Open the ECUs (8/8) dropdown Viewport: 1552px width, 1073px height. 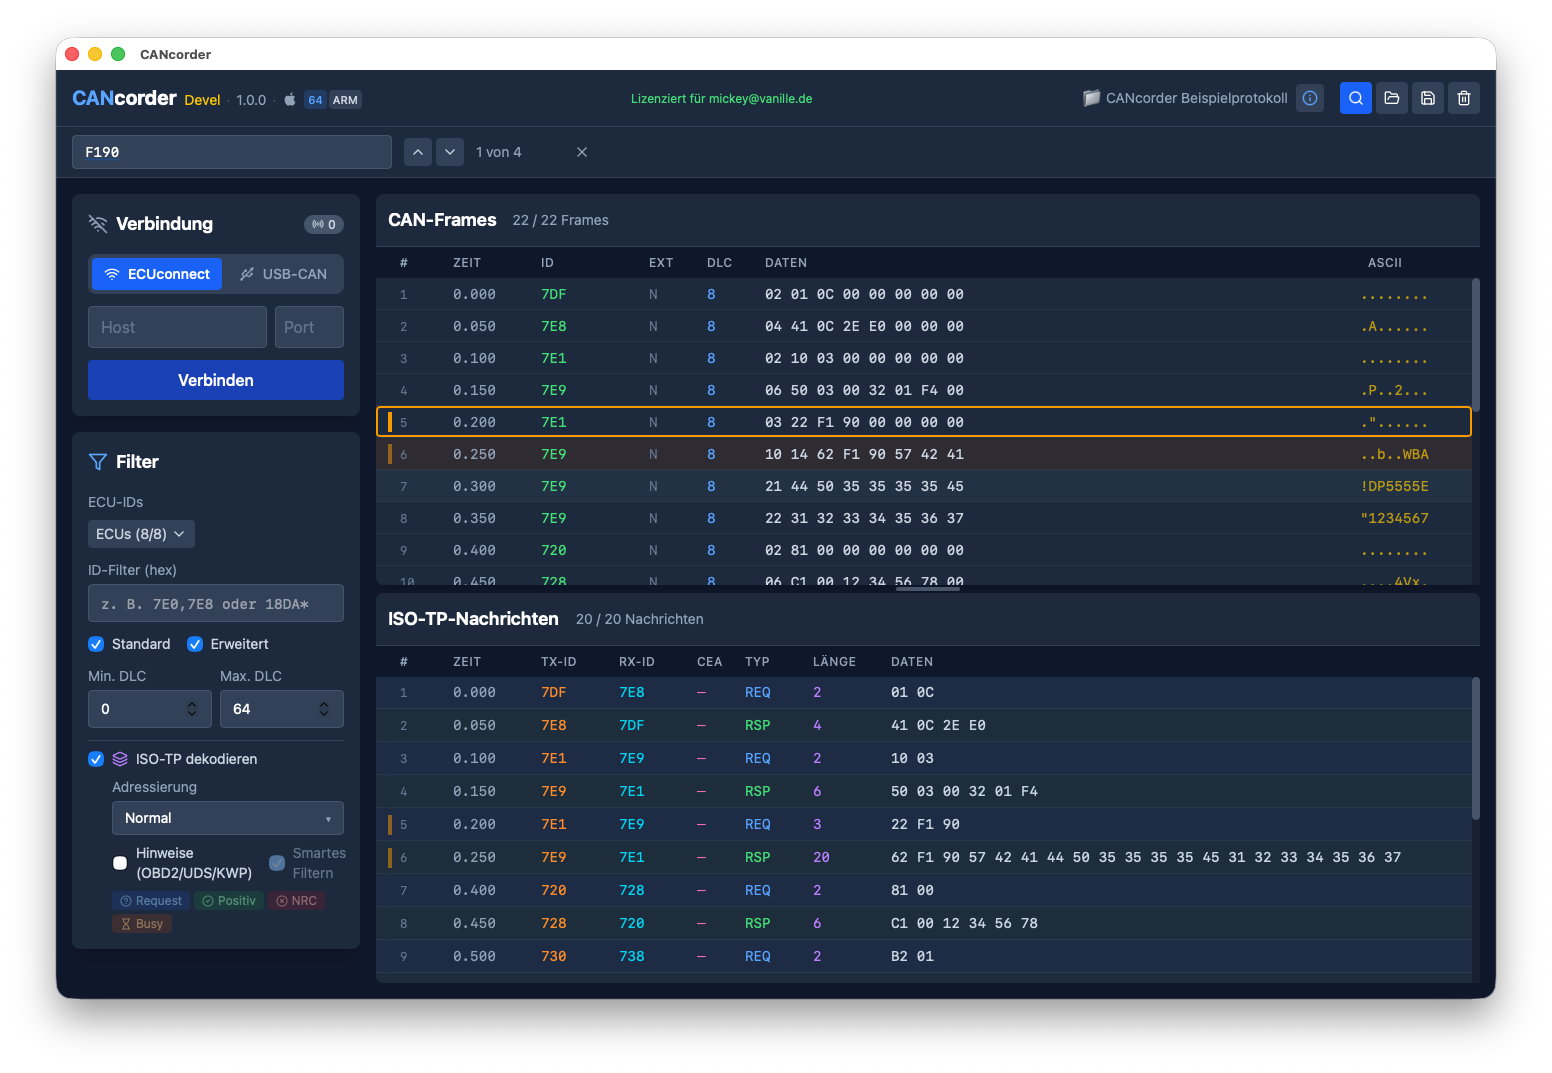pos(141,534)
